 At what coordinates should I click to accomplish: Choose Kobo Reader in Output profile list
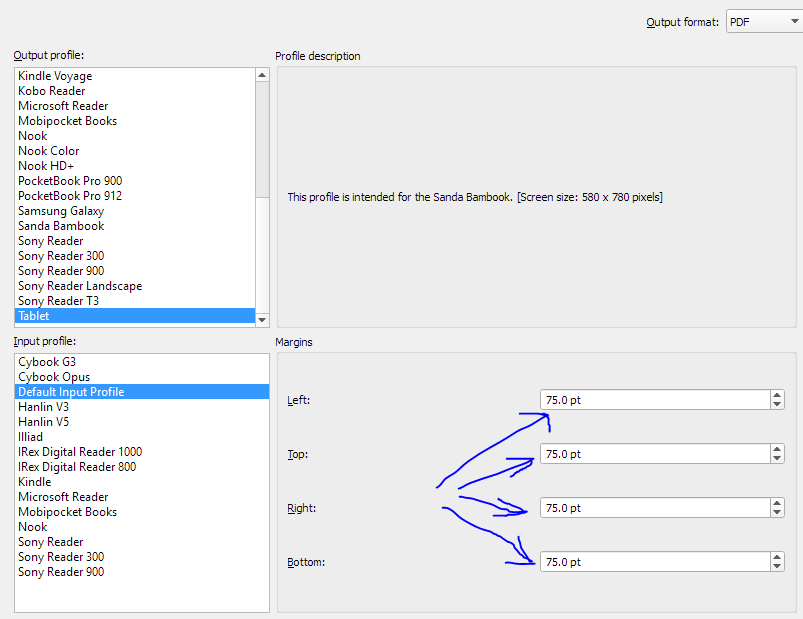click(x=135, y=91)
